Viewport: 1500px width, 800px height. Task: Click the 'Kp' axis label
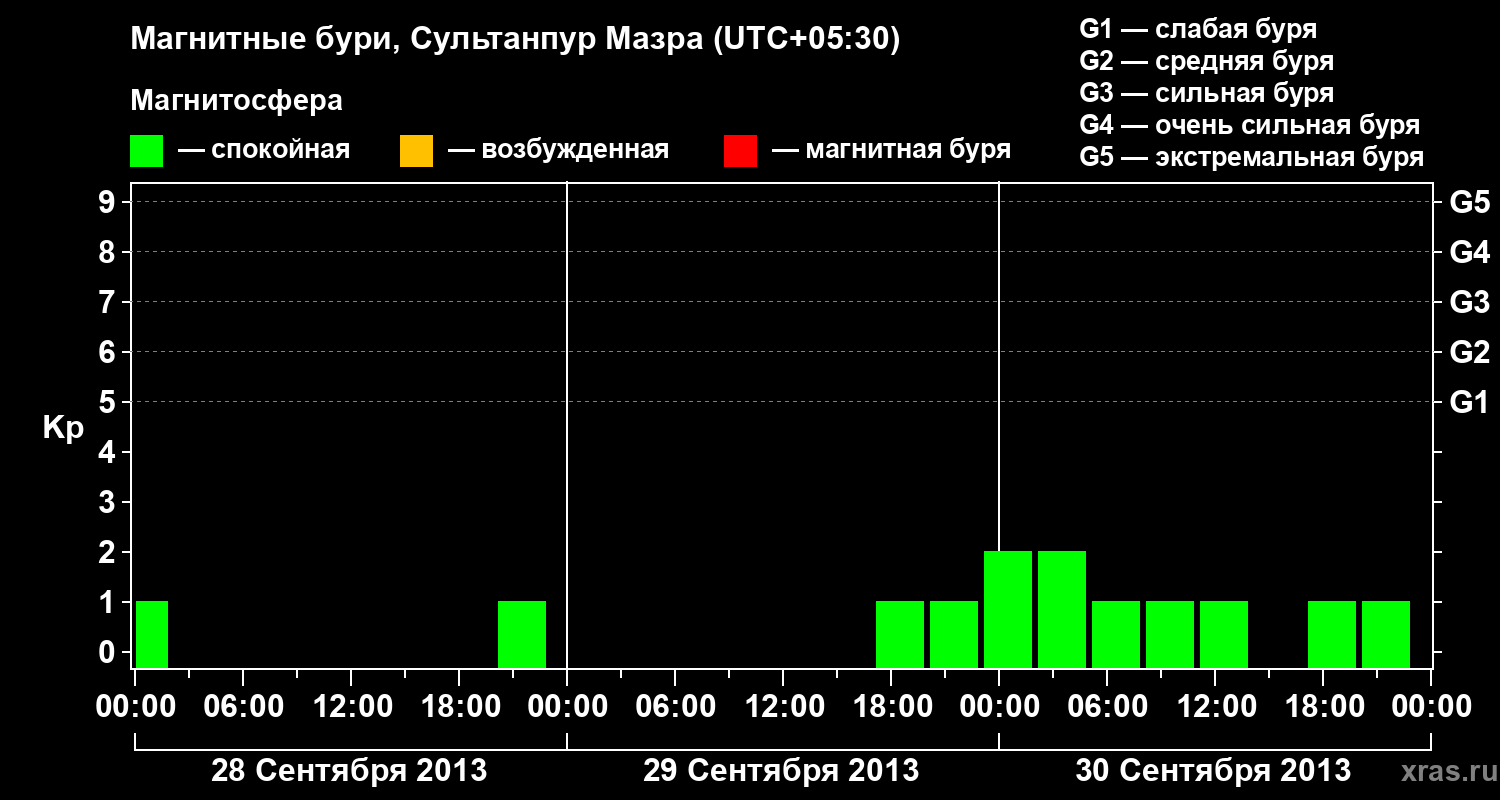[62, 429]
